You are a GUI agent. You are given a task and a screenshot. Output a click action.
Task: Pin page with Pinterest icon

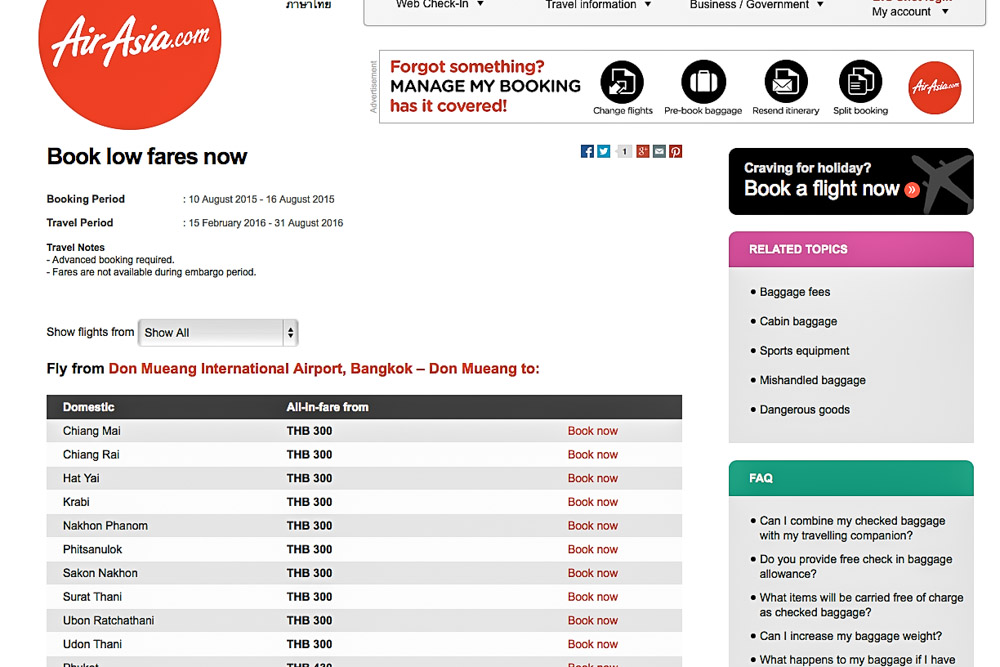[676, 152]
